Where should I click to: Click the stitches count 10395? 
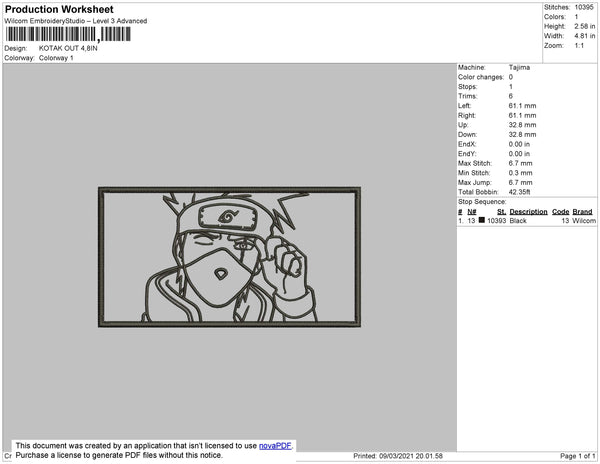[x=584, y=7]
